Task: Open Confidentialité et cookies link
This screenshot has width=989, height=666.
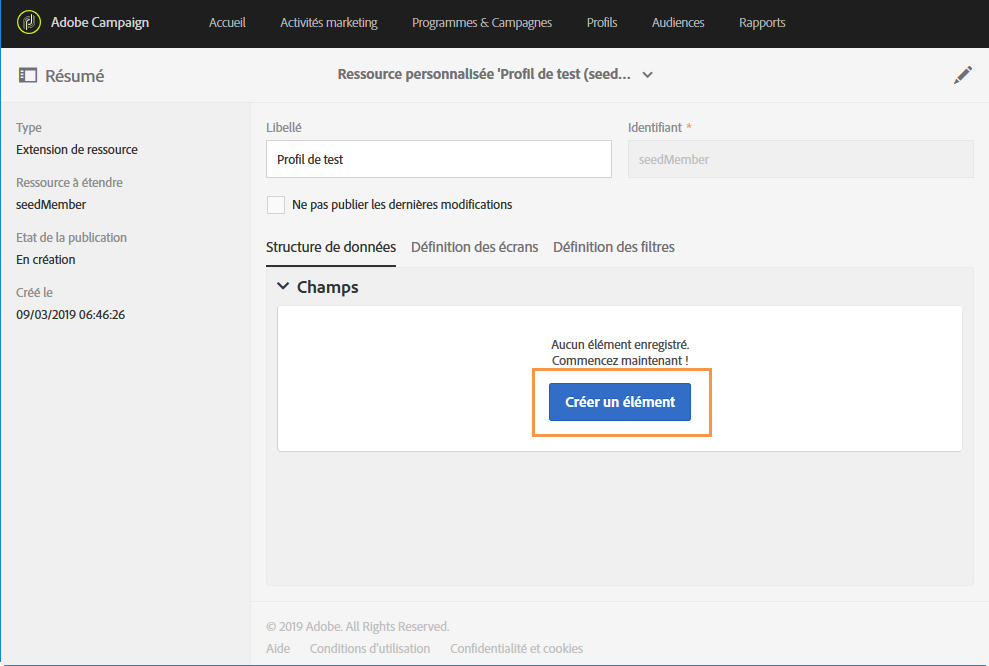Action: [x=516, y=649]
